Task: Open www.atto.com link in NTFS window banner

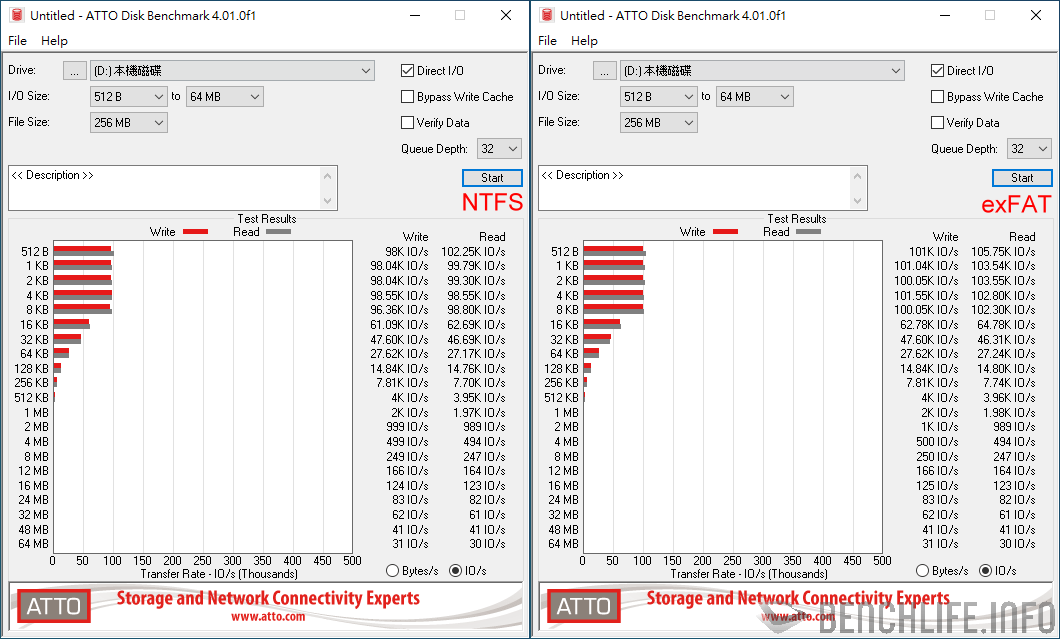Action: (268, 617)
